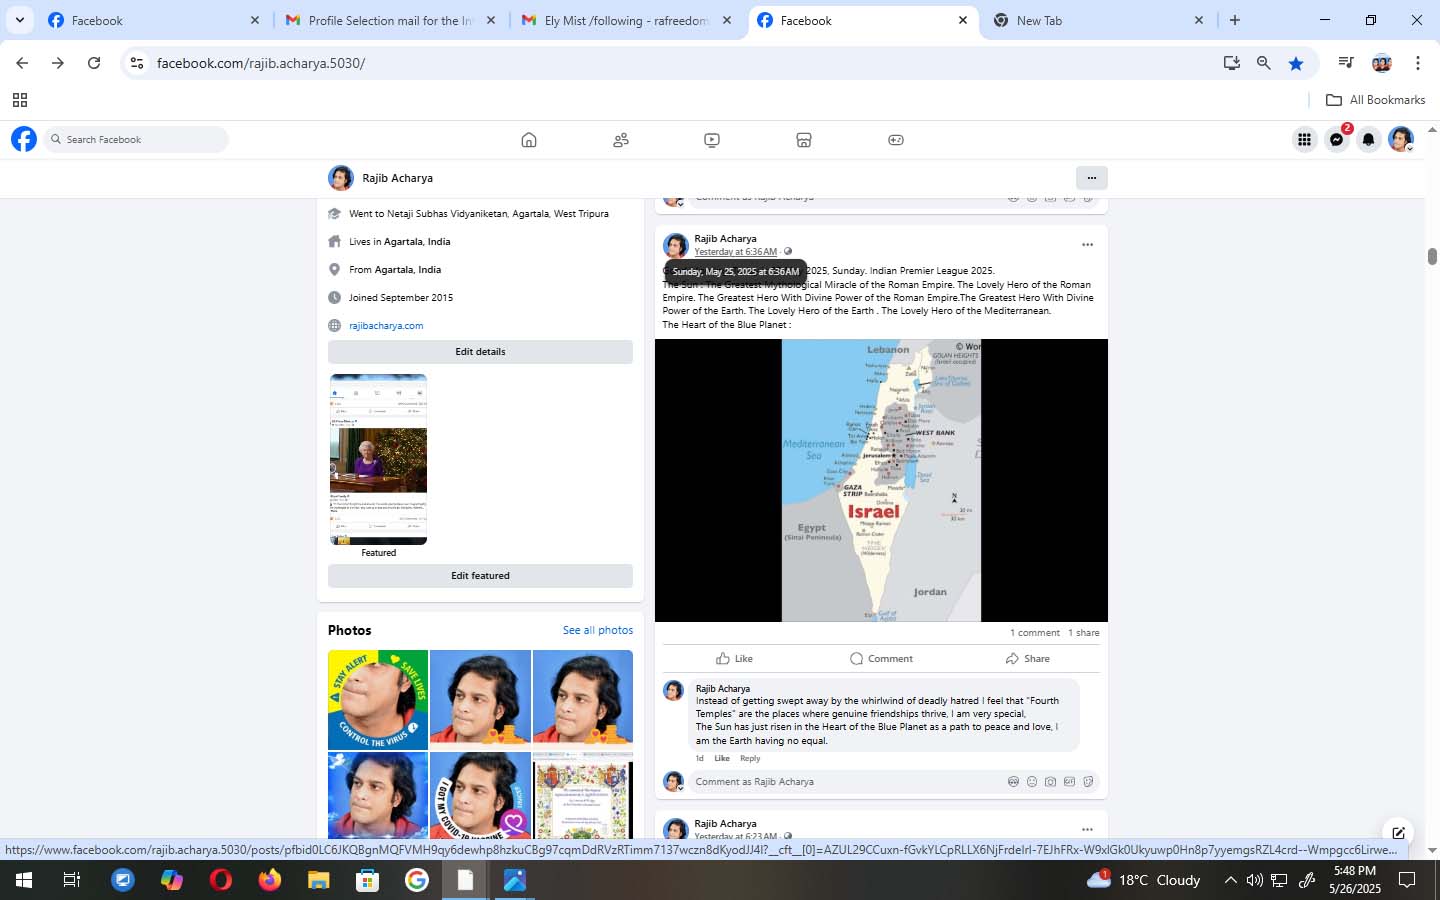Open the post audience globe icon

coord(788,252)
